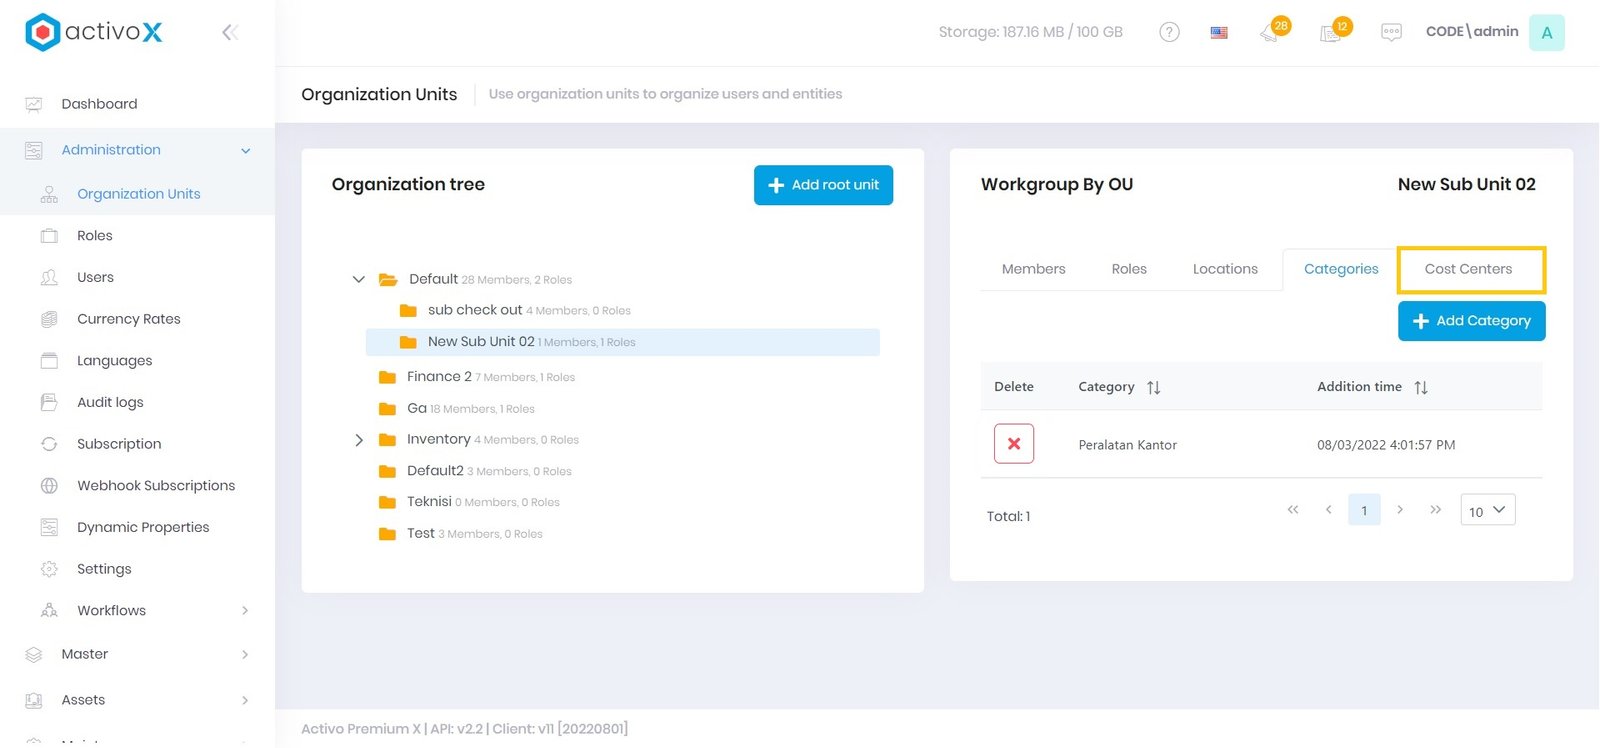Sort by Addition time sort icon
The height and width of the screenshot is (748, 1600).
[1421, 387]
